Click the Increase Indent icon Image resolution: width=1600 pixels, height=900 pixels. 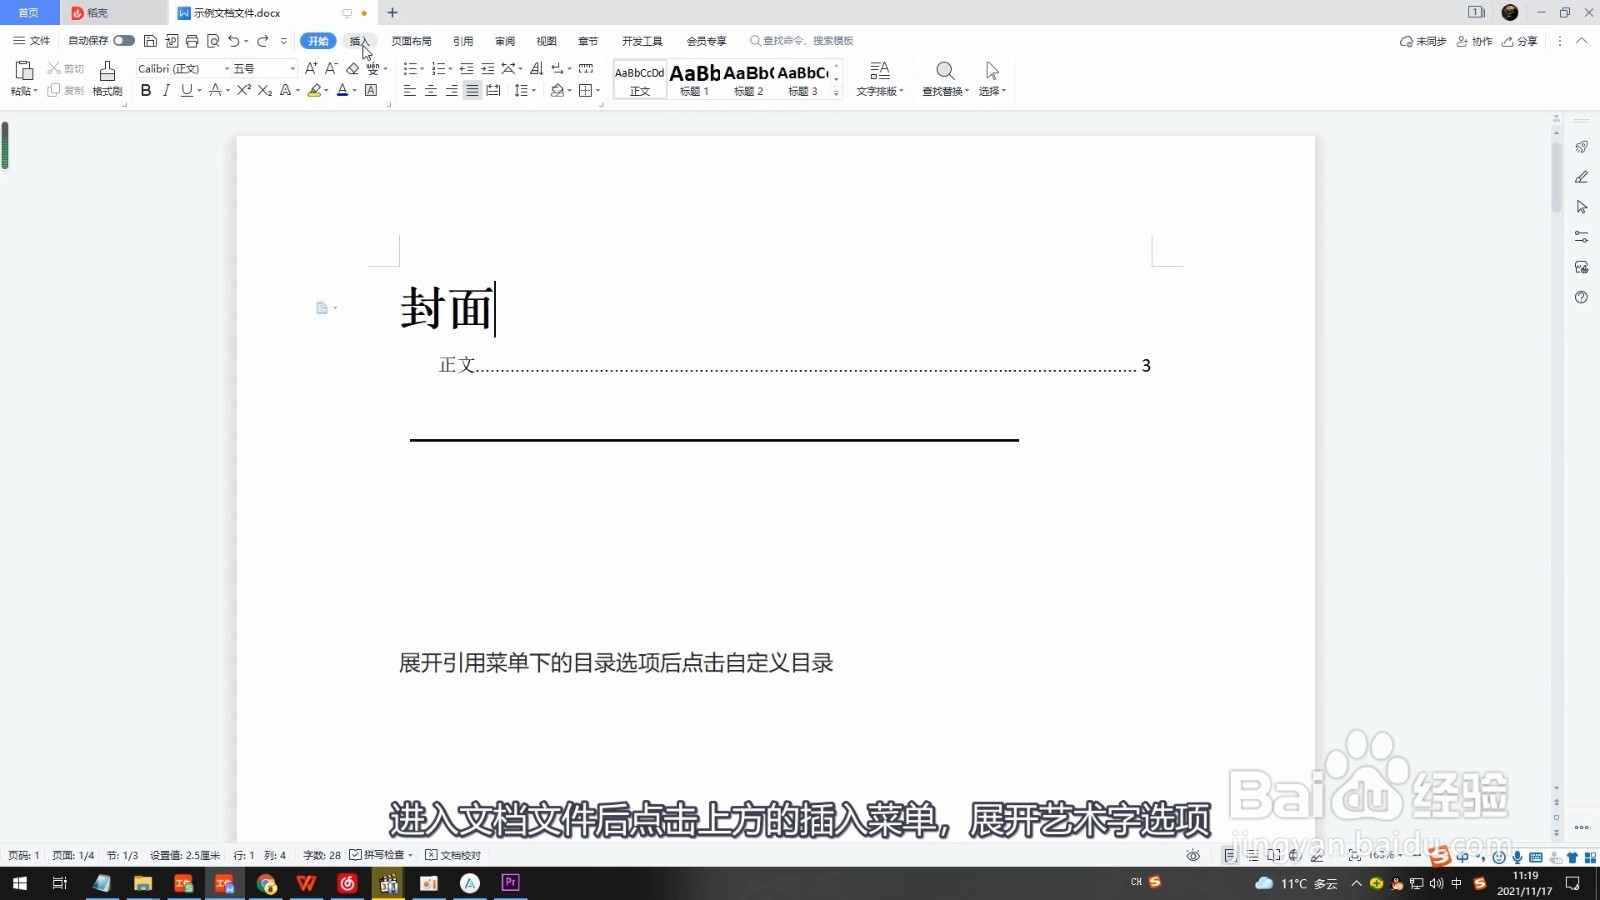[x=488, y=68]
